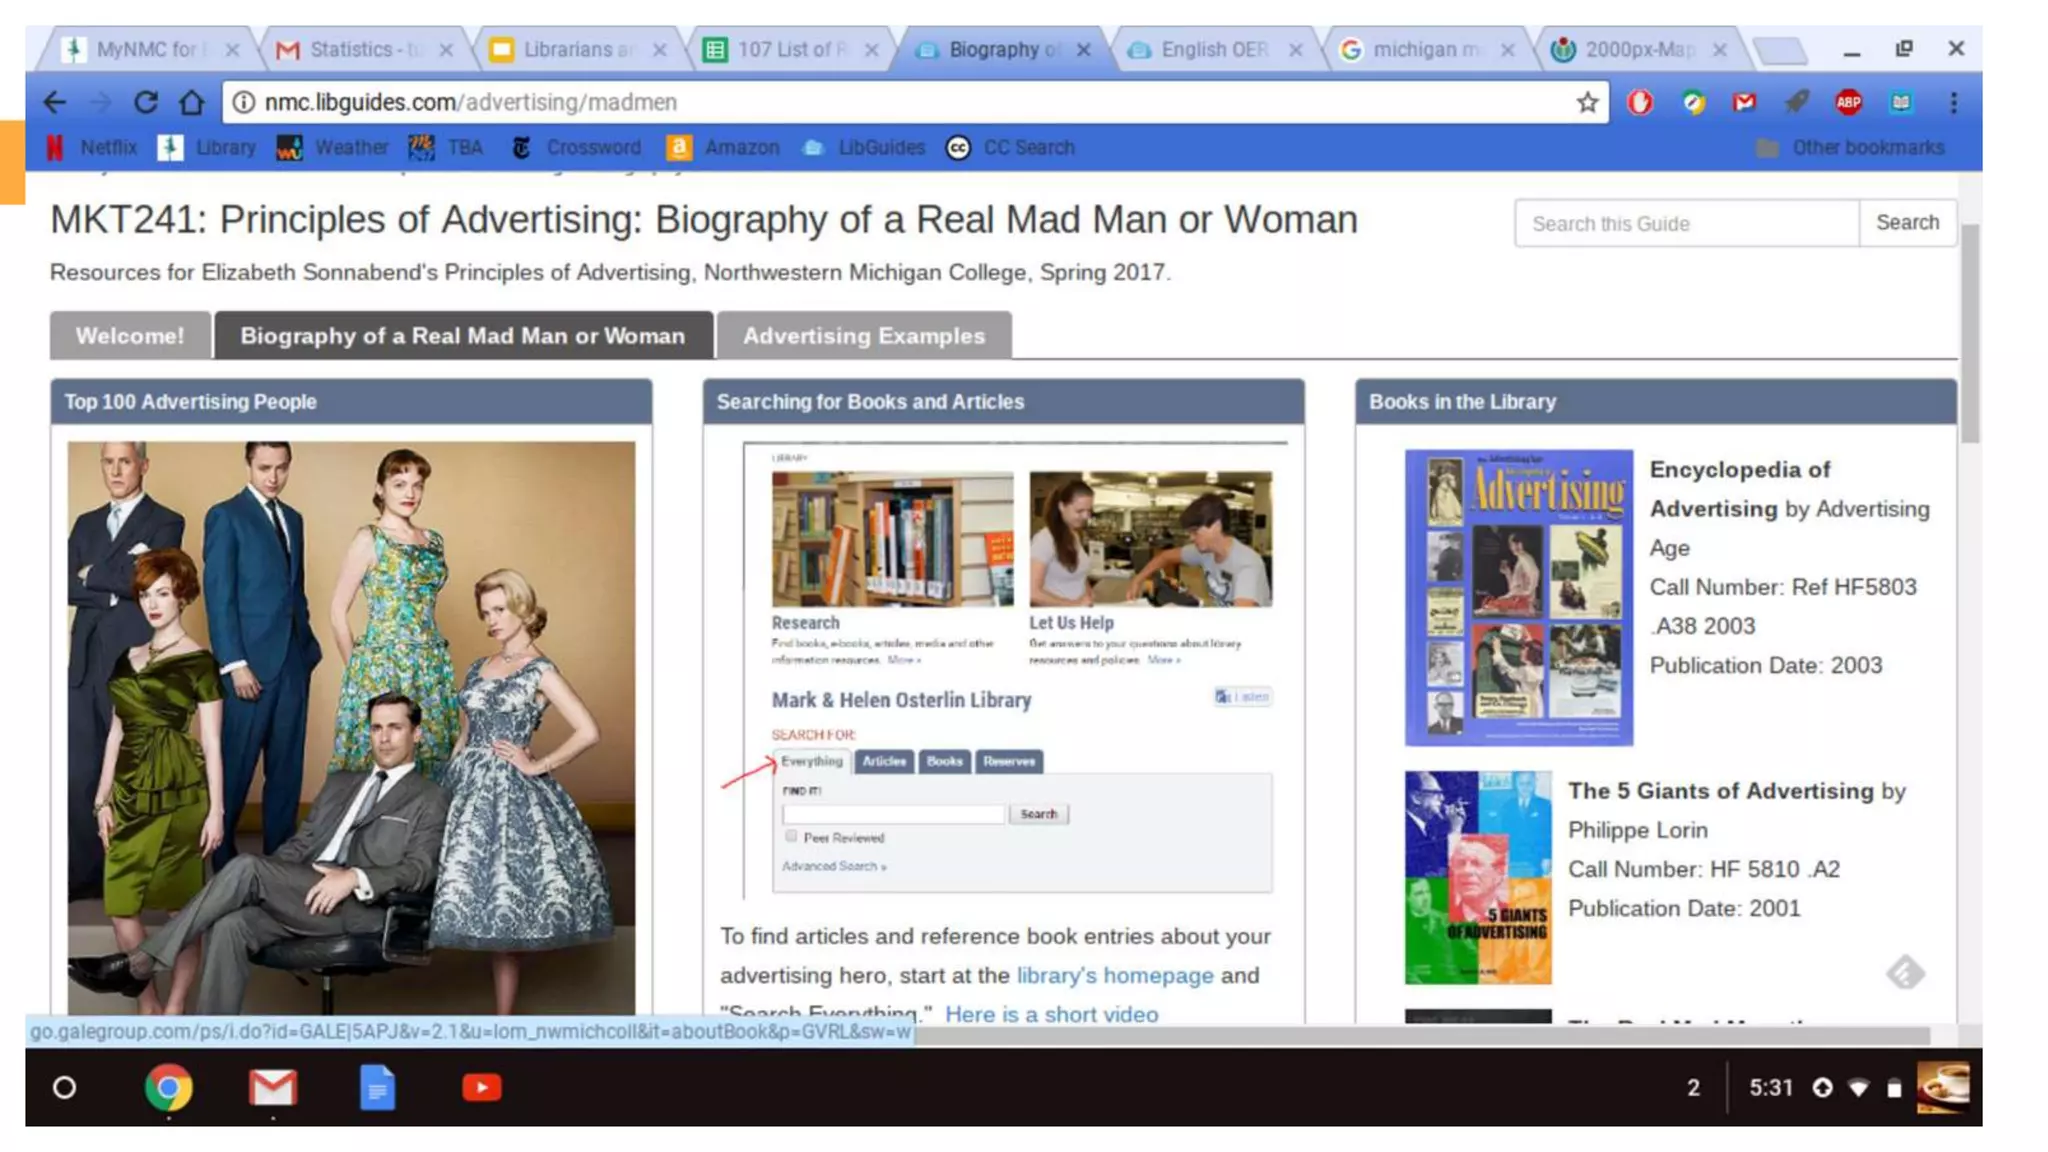Launch YouTube from the shelf
The image size is (2048, 1152).
[x=481, y=1087]
